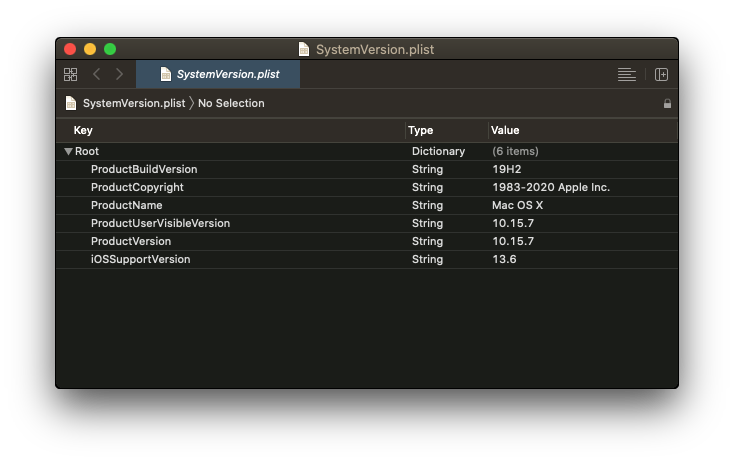Click the Key column header
This screenshot has width=734, height=462.
(x=84, y=130)
